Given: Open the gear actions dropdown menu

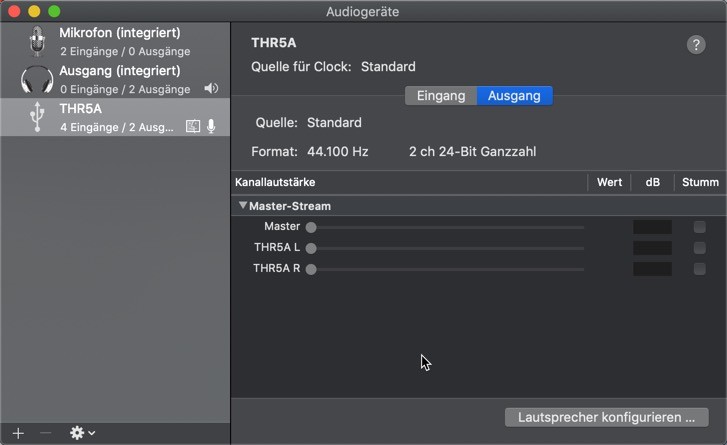Looking at the screenshot, I should click(81, 433).
